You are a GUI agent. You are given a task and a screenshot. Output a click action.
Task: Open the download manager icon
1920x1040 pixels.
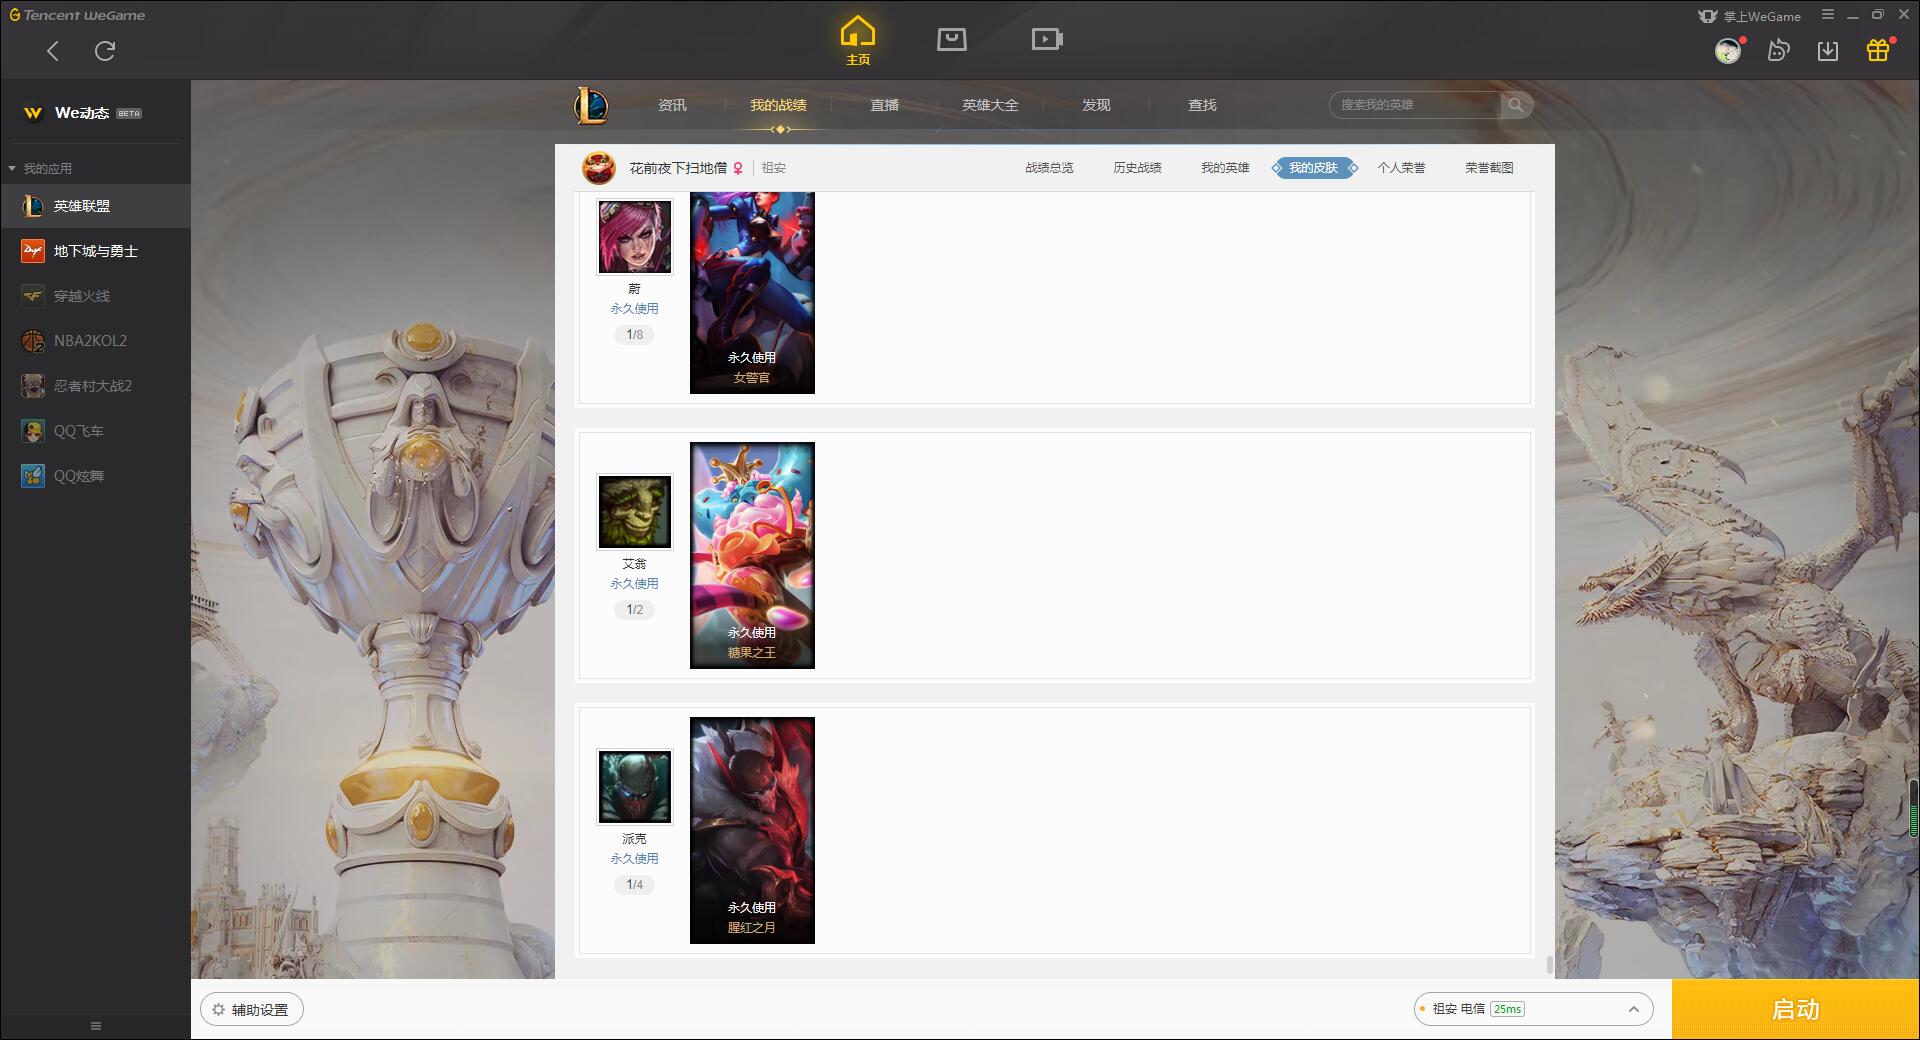[x=1828, y=51]
